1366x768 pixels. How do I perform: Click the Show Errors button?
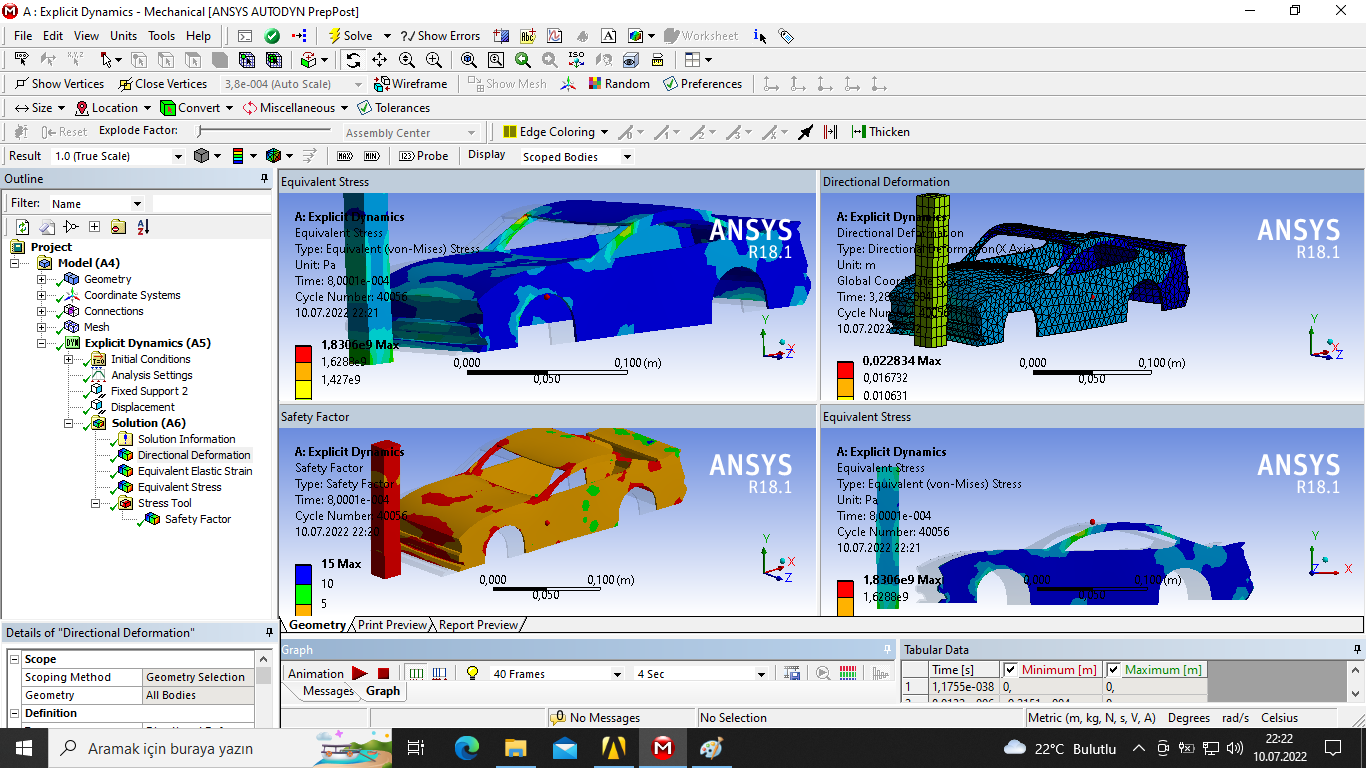[440, 35]
